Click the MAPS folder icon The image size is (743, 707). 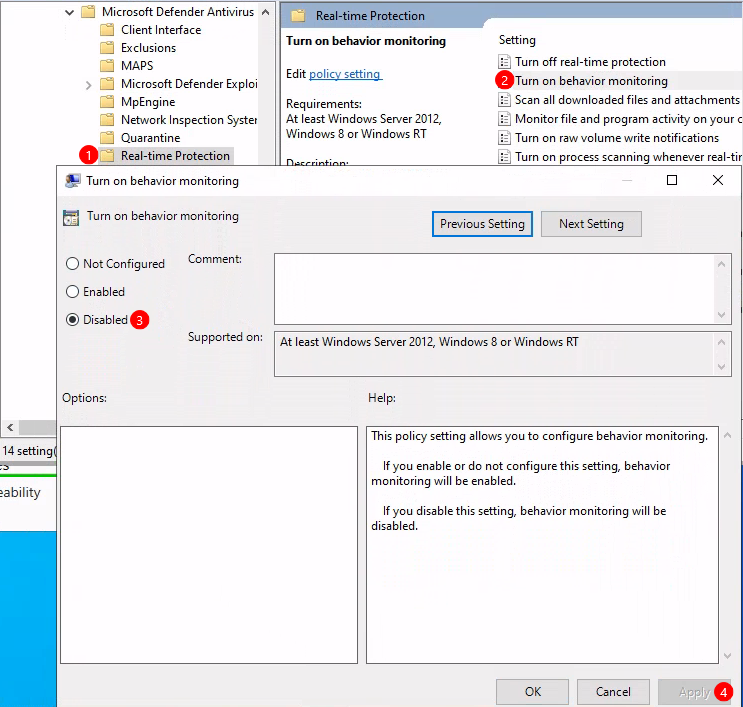tap(107, 65)
